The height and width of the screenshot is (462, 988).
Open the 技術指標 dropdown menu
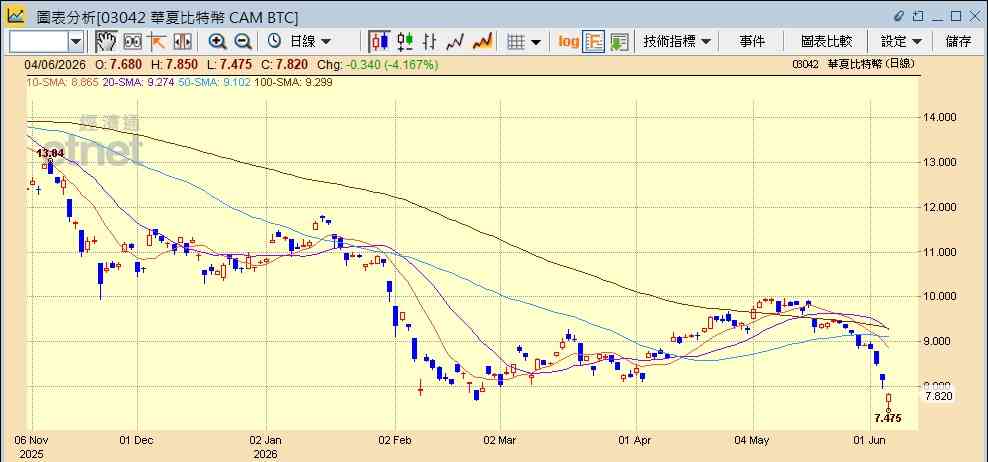coord(677,42)
